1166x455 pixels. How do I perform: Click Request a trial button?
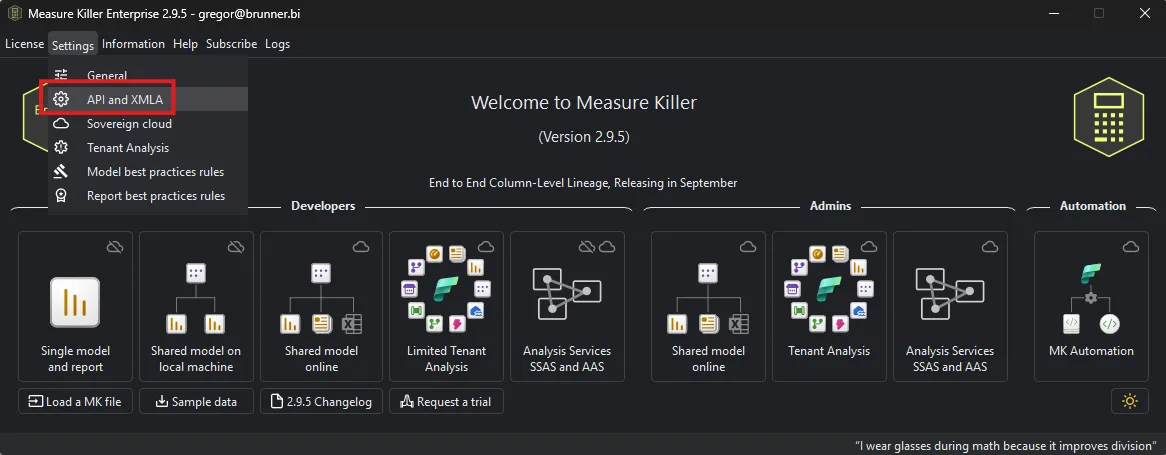pyautogui.click(x=446, y=401)
